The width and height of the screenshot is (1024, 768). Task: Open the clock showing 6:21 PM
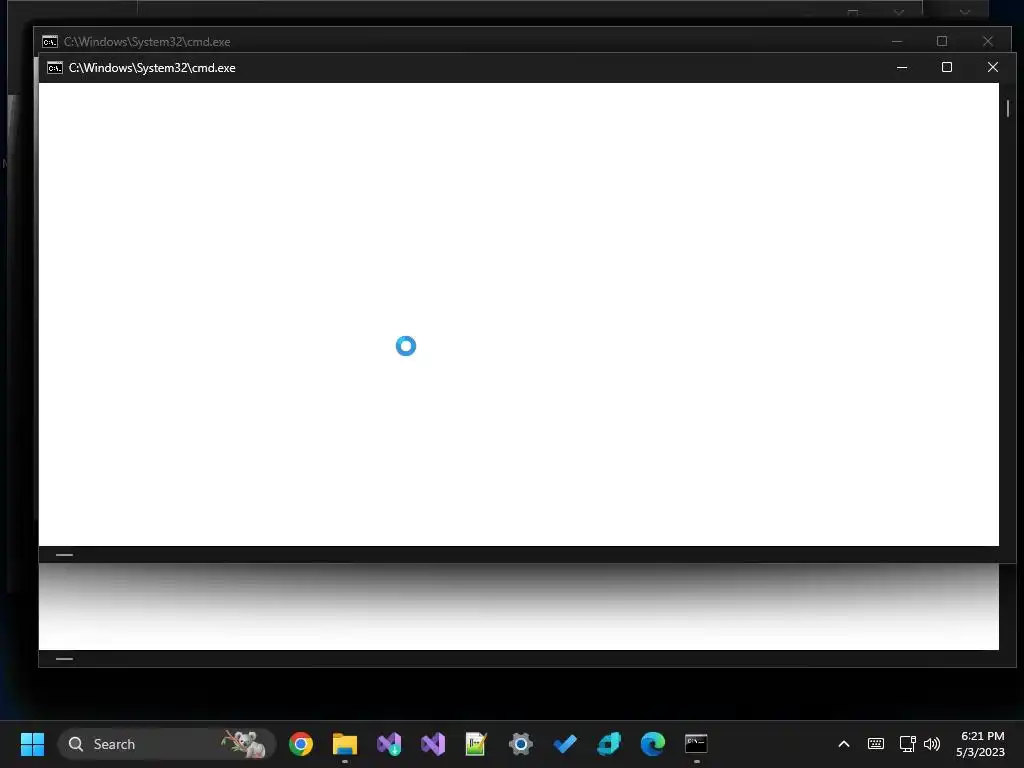pos(980,744)
